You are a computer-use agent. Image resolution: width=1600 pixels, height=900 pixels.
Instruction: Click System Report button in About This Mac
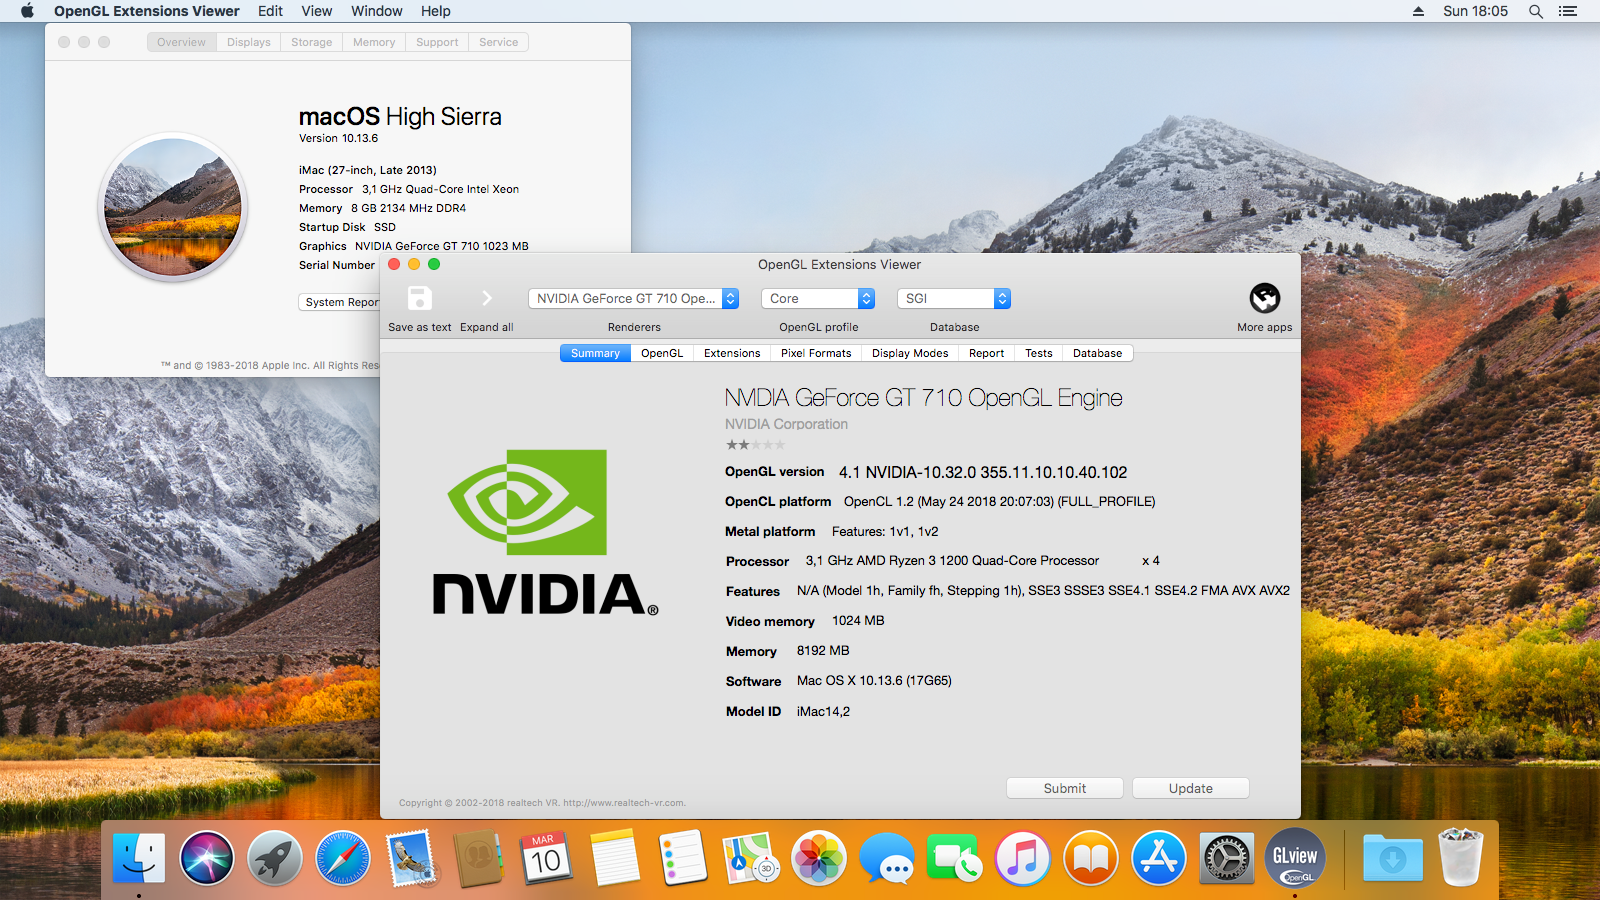click(340, 302)
